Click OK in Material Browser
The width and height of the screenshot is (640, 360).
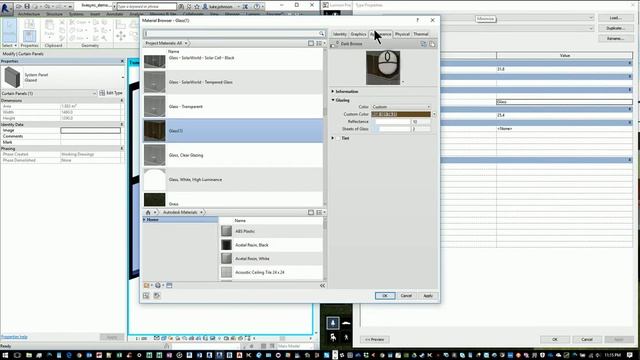[385, 296]
